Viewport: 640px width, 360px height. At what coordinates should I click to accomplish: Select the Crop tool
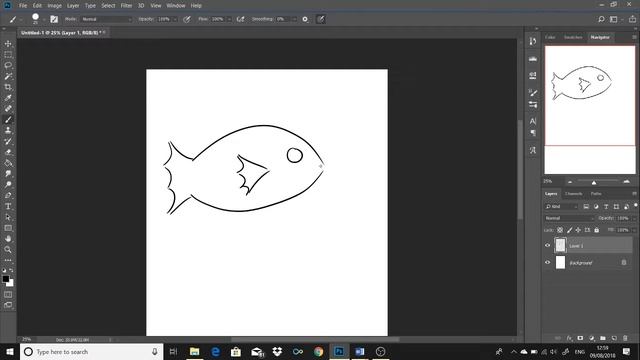(x=8, y=87)
